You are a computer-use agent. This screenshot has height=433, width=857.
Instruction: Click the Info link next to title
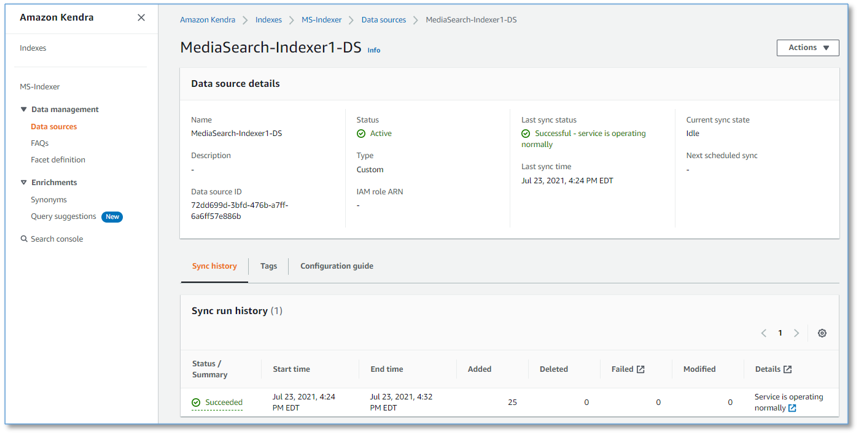pos(374,50)
